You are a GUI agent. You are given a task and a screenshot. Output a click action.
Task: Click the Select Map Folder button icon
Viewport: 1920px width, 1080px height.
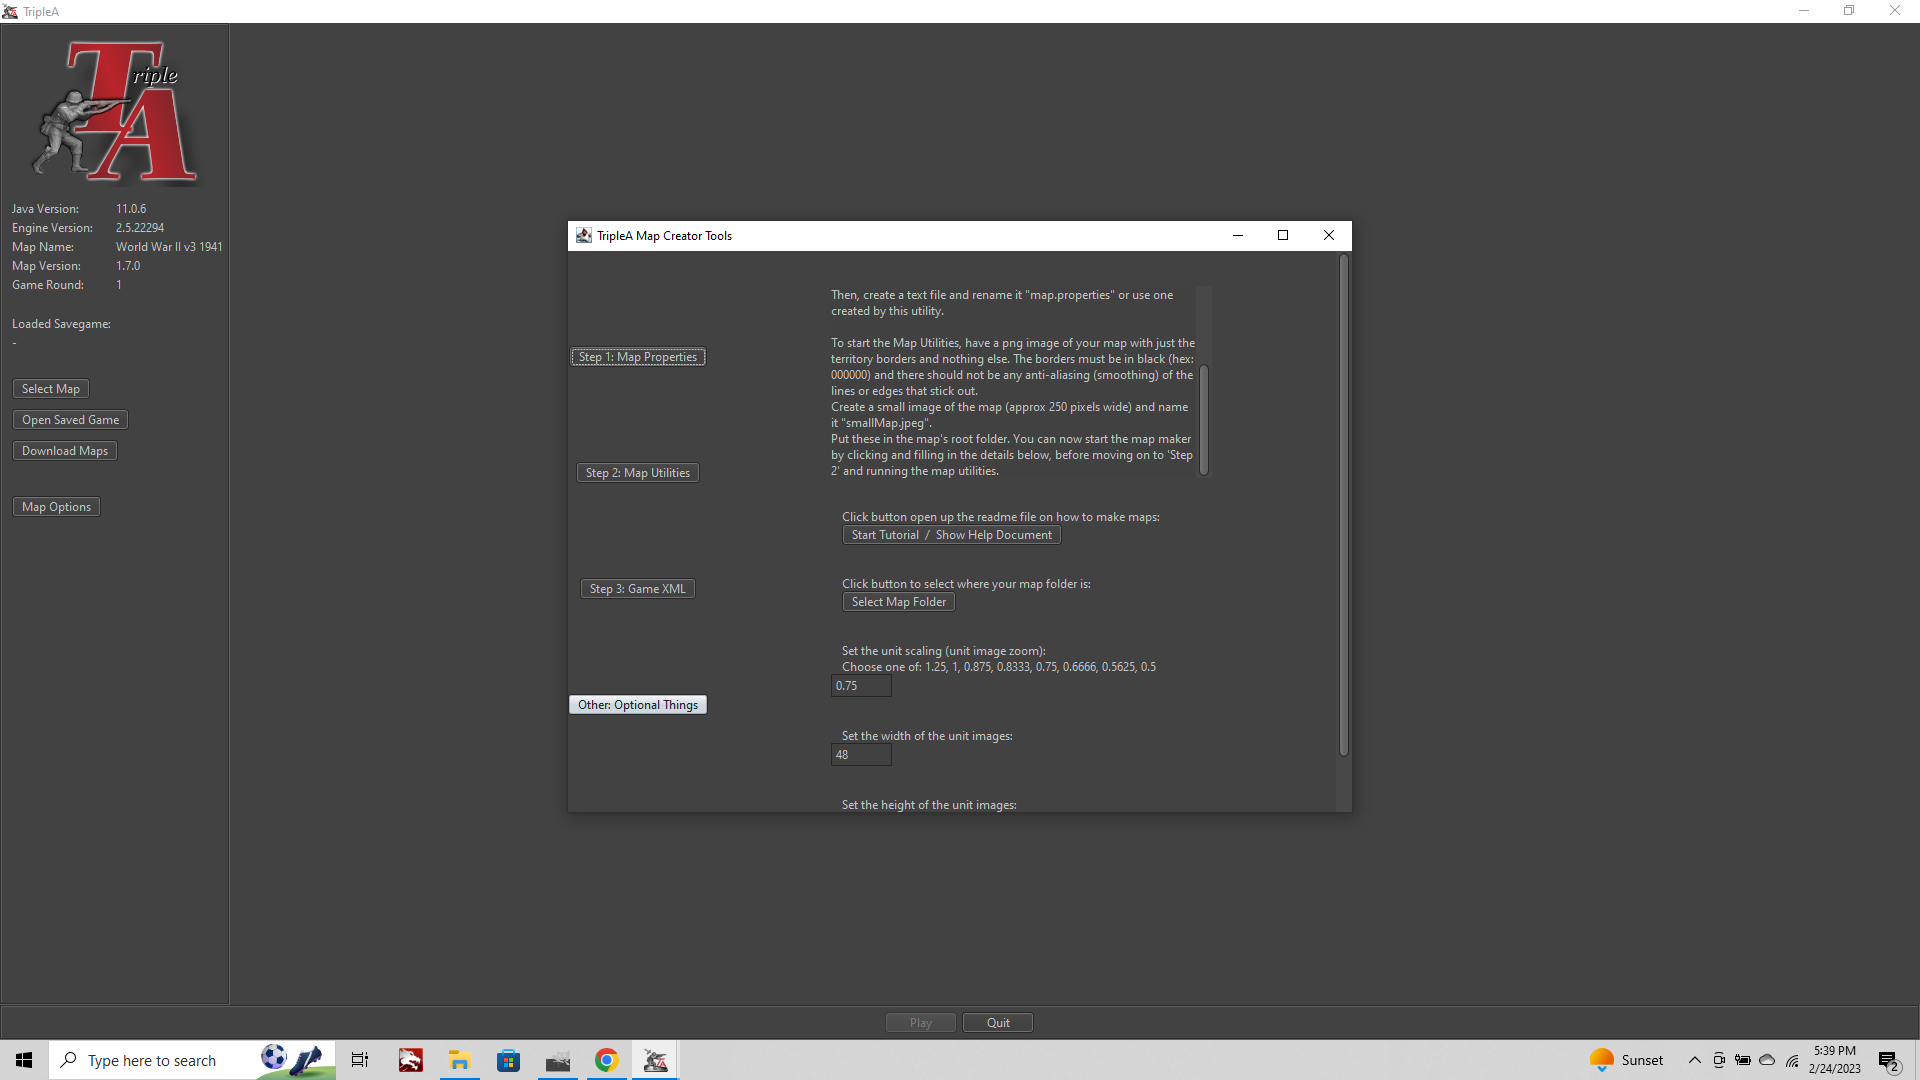coord(899,601)
